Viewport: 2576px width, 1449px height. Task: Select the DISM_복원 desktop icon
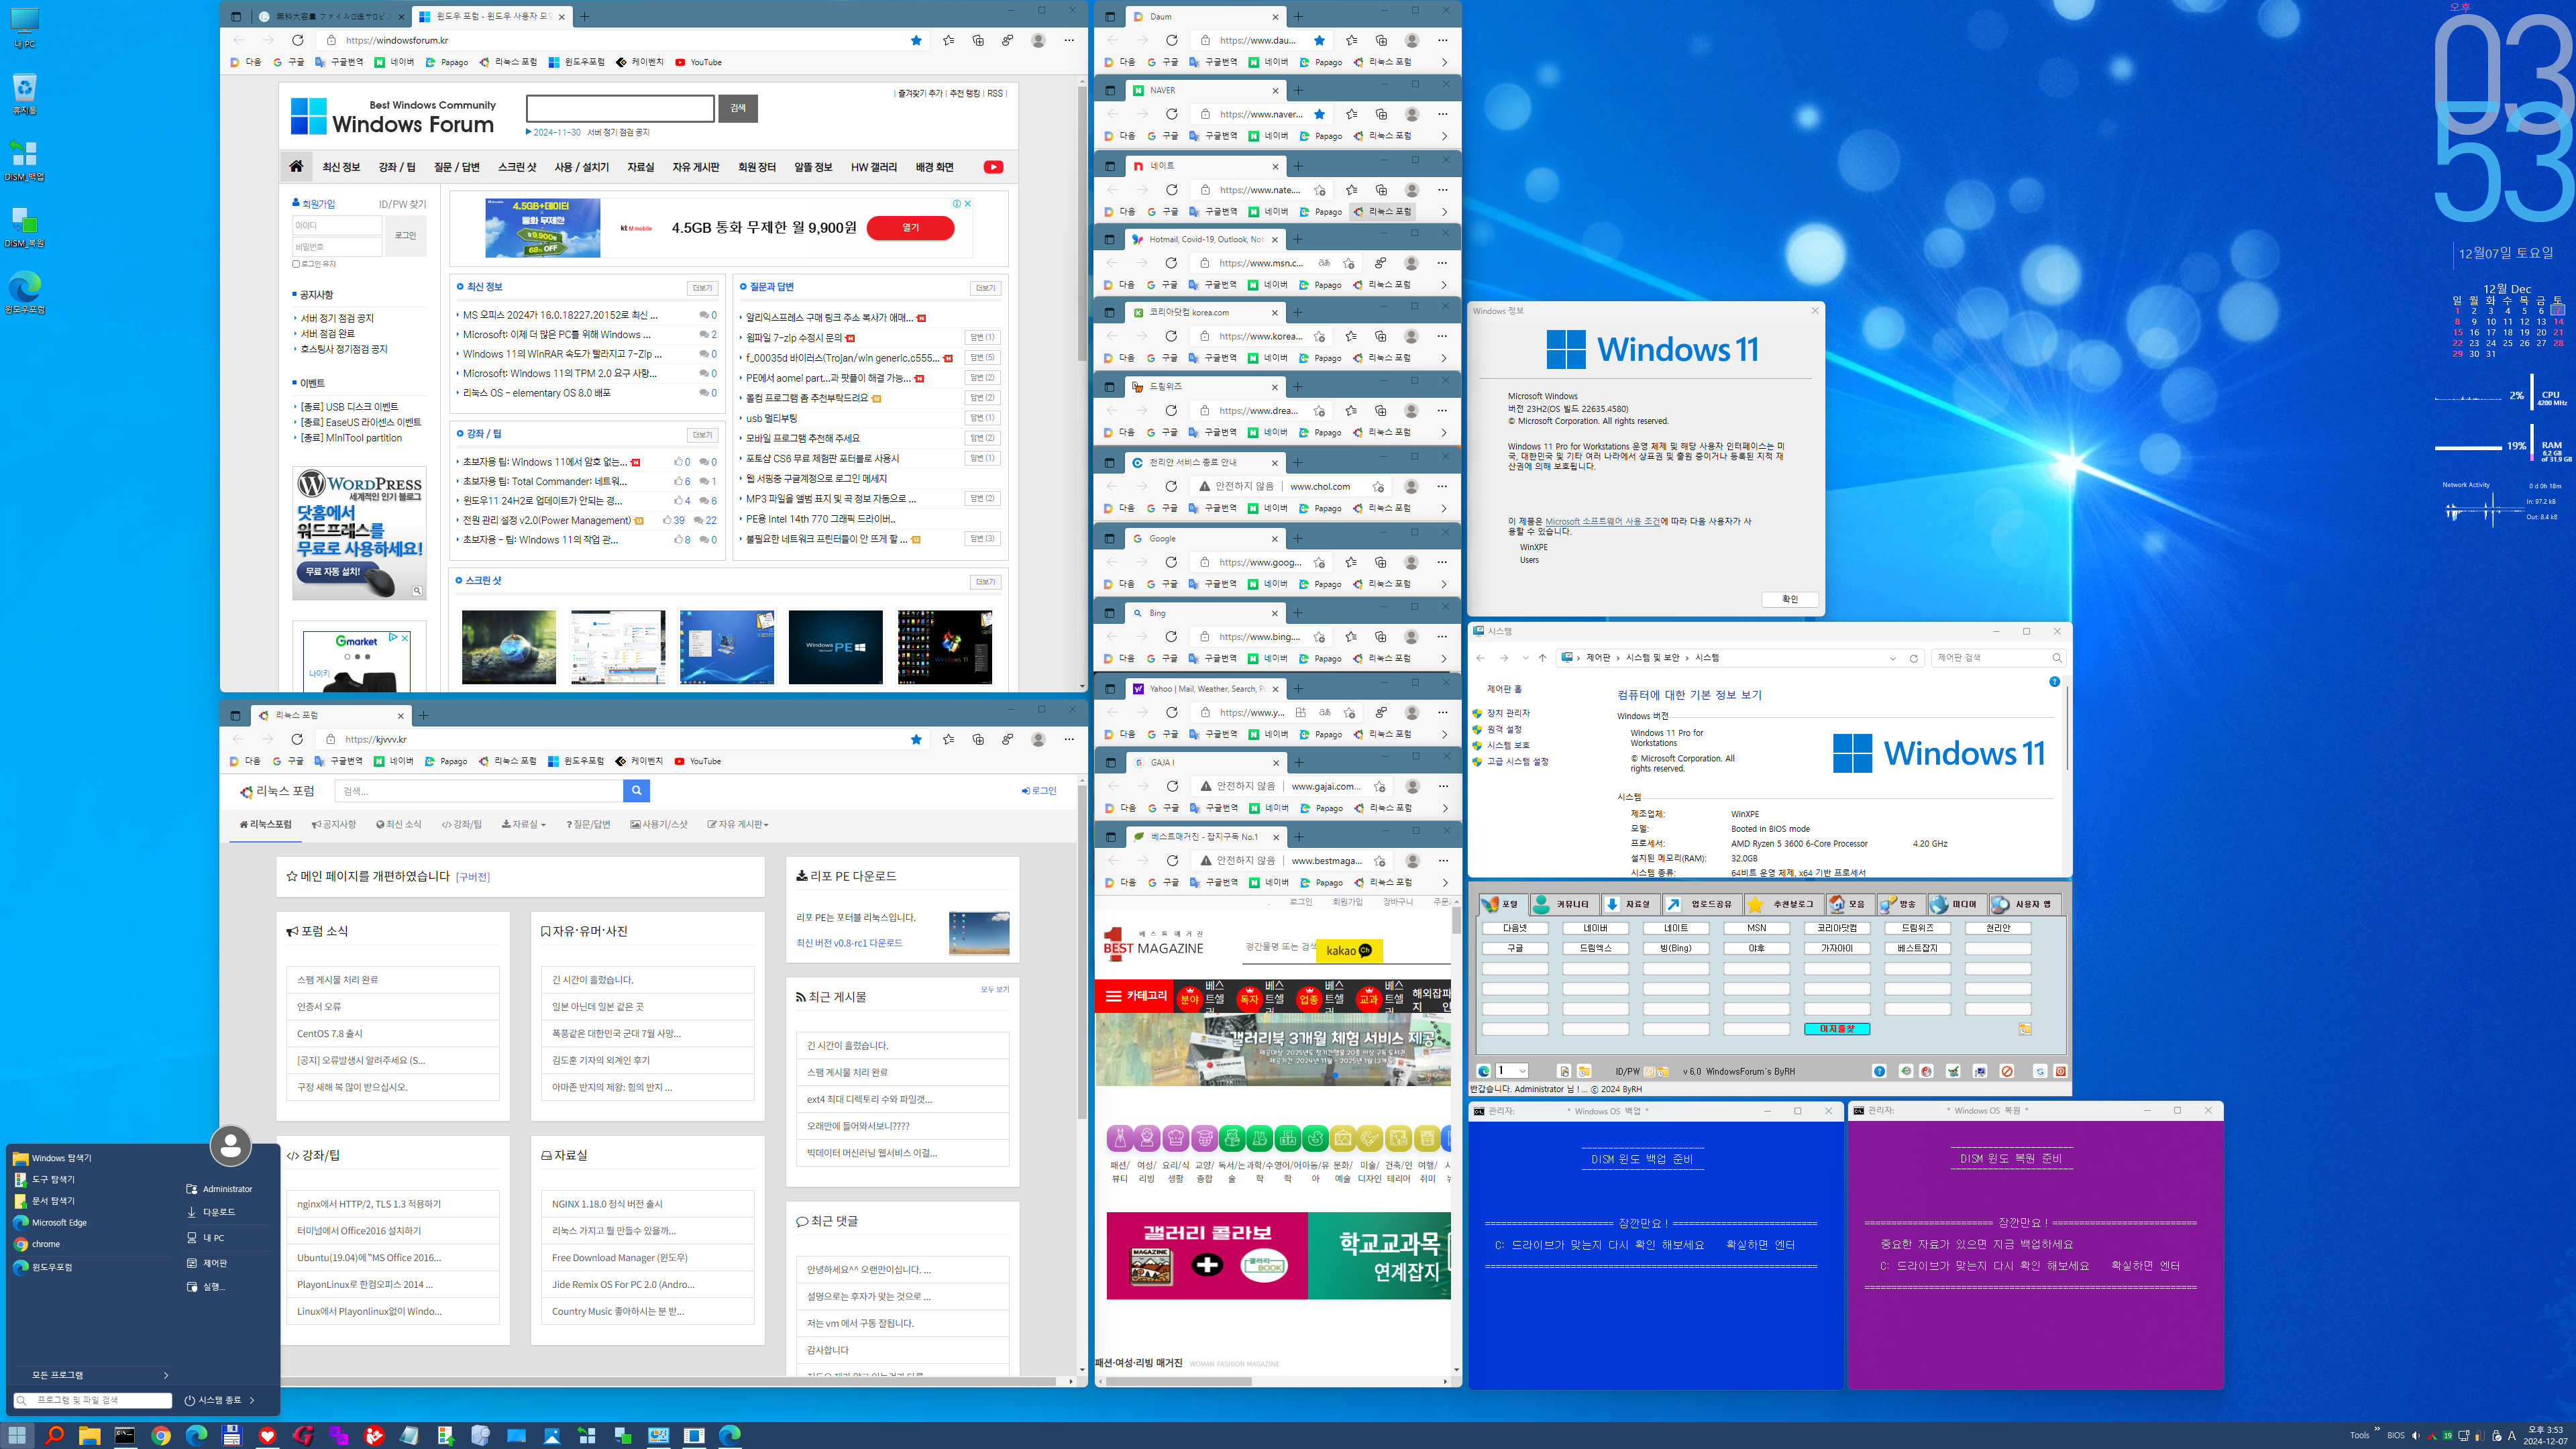[24, 227]
